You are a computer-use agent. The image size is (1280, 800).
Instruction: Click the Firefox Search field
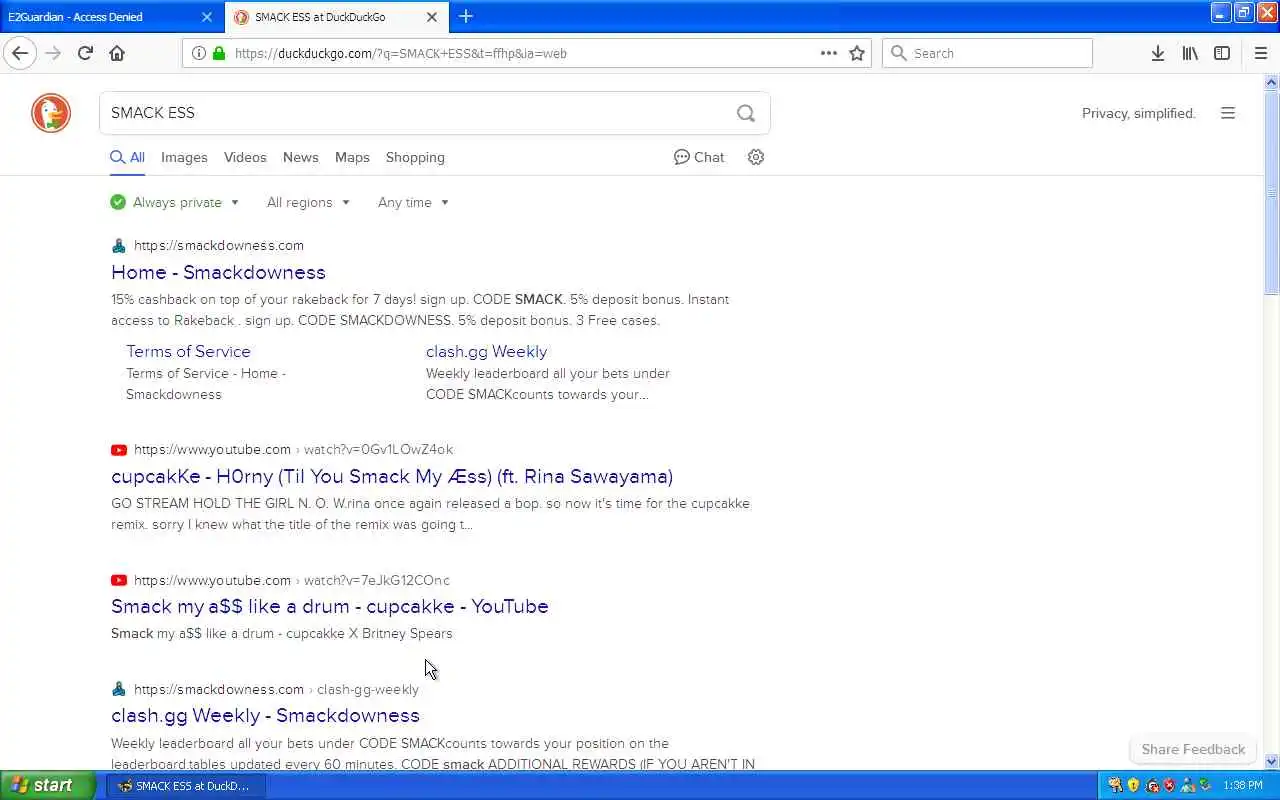[x=987, y=53]
